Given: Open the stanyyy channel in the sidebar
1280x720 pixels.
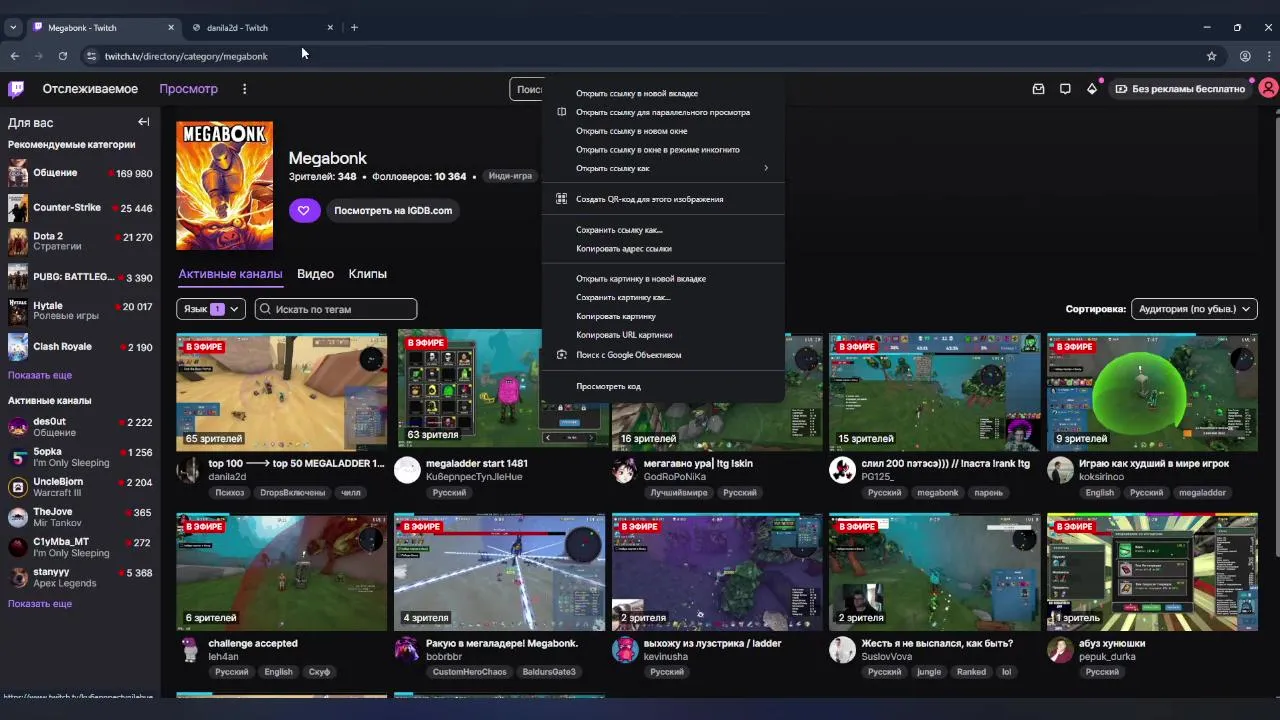Looking at the screenshot, I should click(x=80, y=577).
